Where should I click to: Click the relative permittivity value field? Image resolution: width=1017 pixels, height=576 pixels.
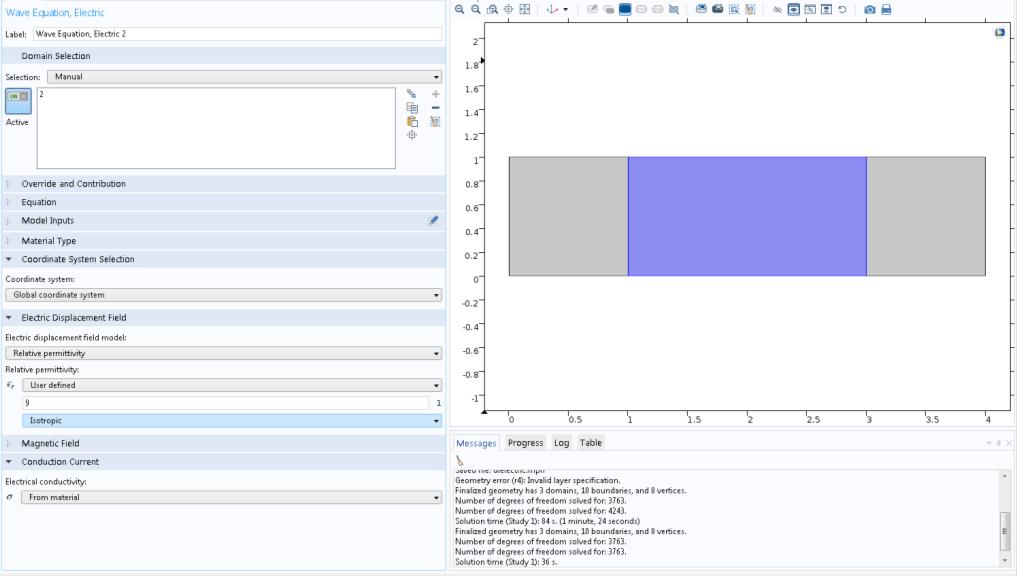point(226,403)
